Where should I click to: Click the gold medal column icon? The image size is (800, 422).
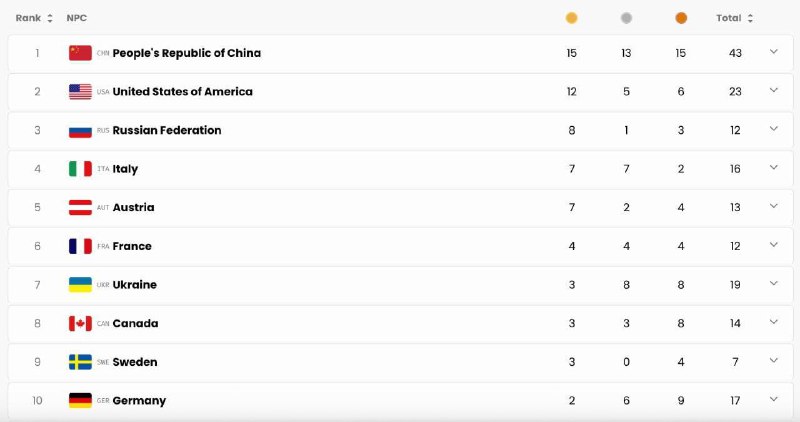coord(571,18)
